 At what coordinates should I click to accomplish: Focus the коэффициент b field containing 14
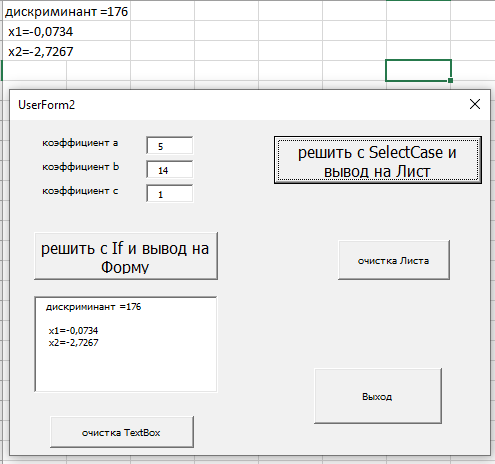point(169,169)
